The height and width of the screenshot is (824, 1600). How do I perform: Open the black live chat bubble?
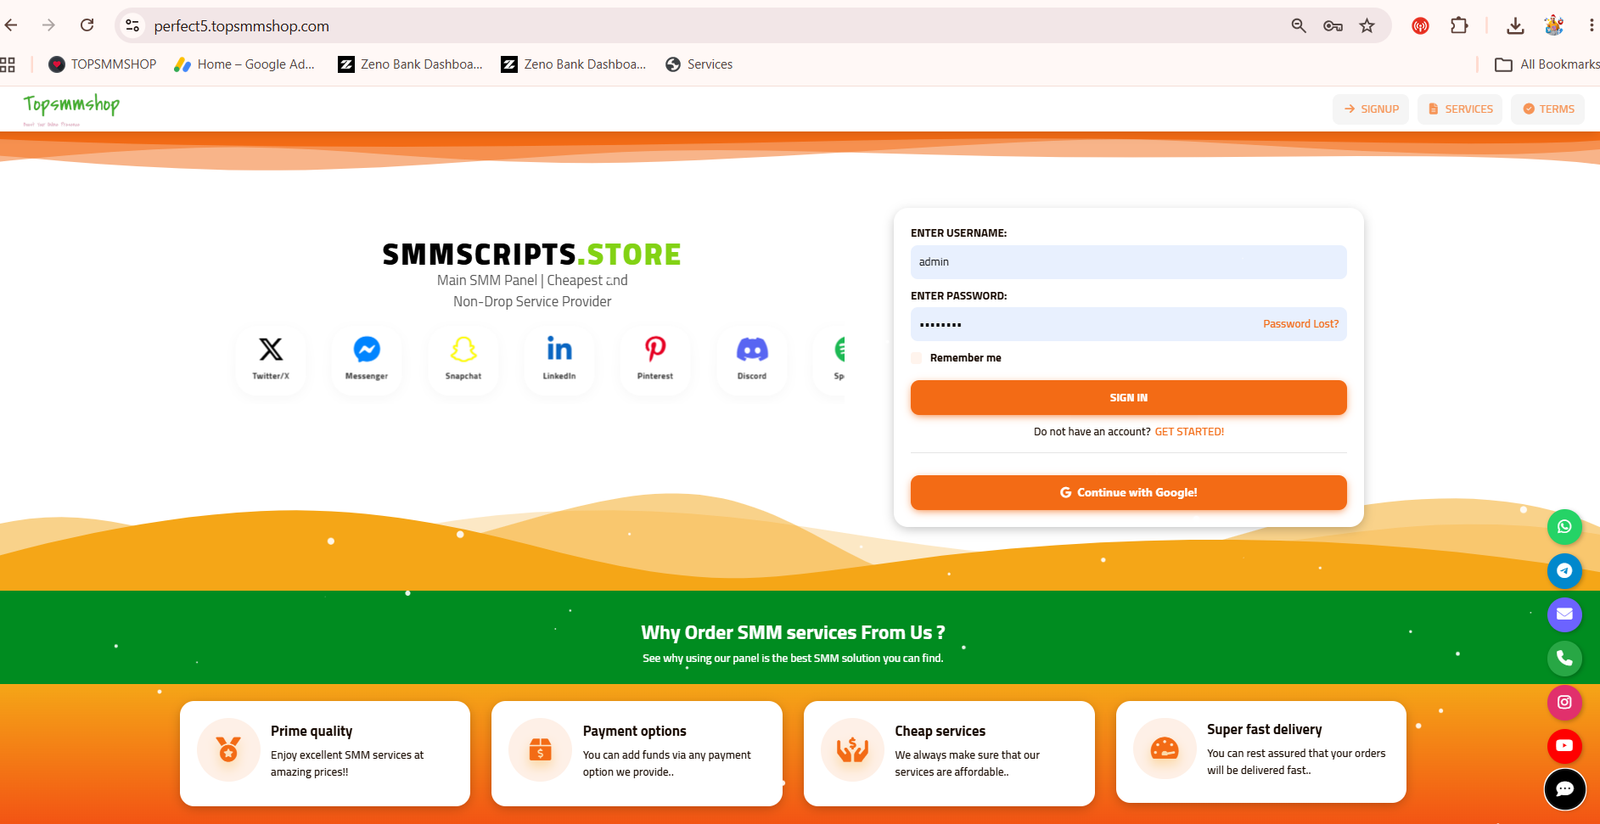[1565, 789]
